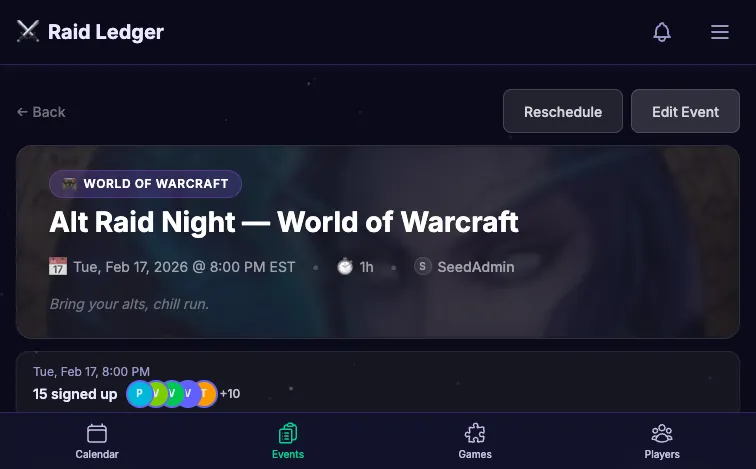The height and width of the screenshot is (469, 756).
Task: Open the SeedAdmin organizer name
Action: click(475, 267)
